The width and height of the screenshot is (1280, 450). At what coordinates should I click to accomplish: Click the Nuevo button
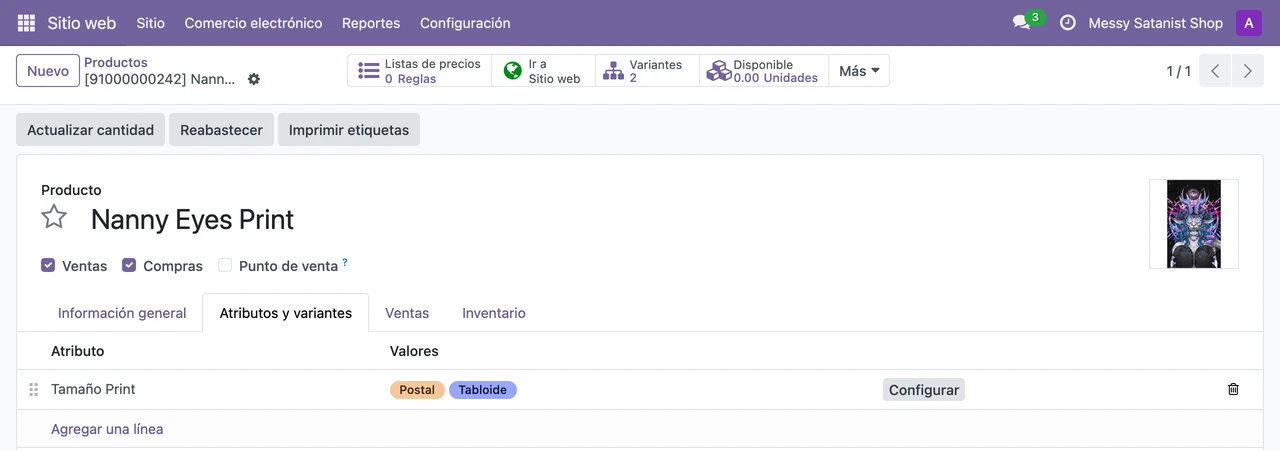[48, 71]
